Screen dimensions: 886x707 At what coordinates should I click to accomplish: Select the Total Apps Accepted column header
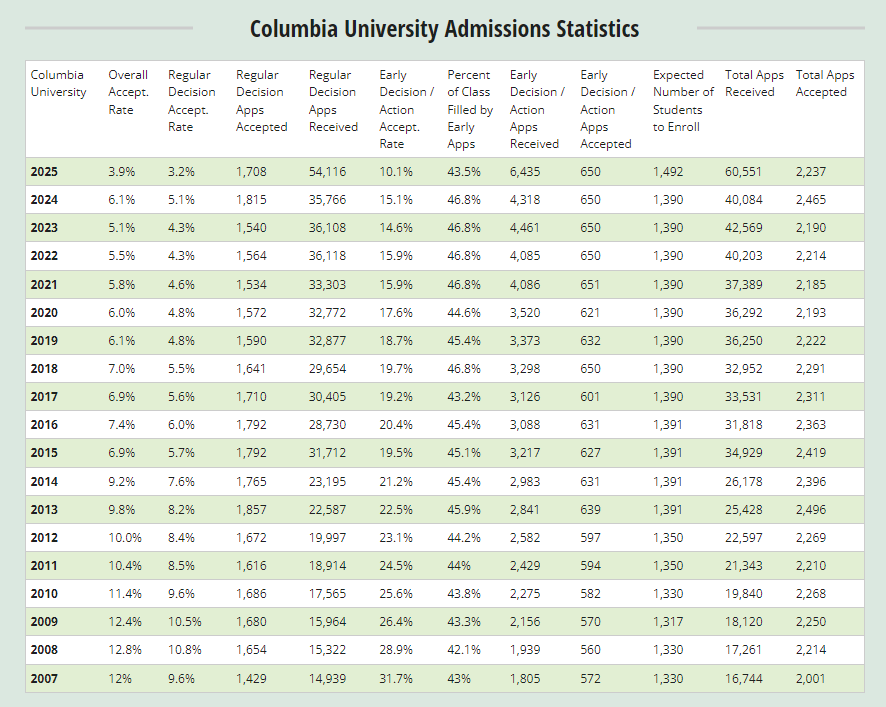(x=824, y=83)
